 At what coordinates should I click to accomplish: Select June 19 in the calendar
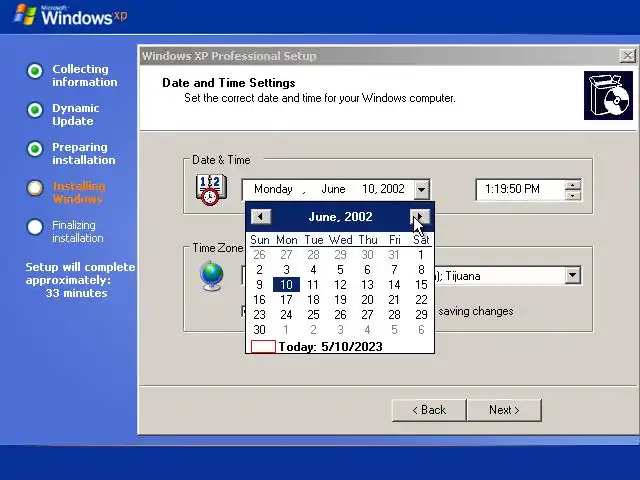point(340,300)
